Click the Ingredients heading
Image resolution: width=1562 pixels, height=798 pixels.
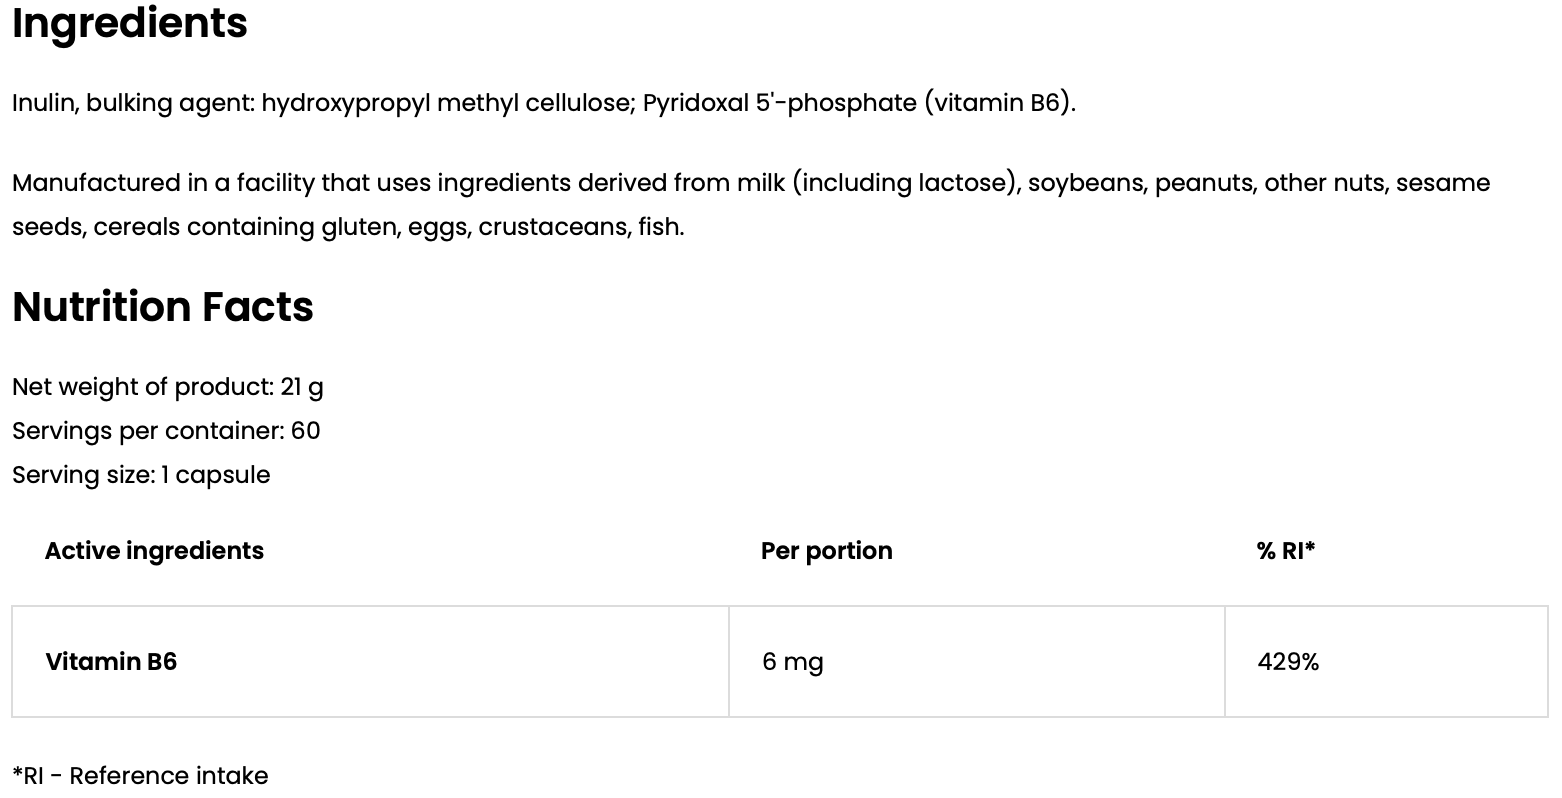130,23
